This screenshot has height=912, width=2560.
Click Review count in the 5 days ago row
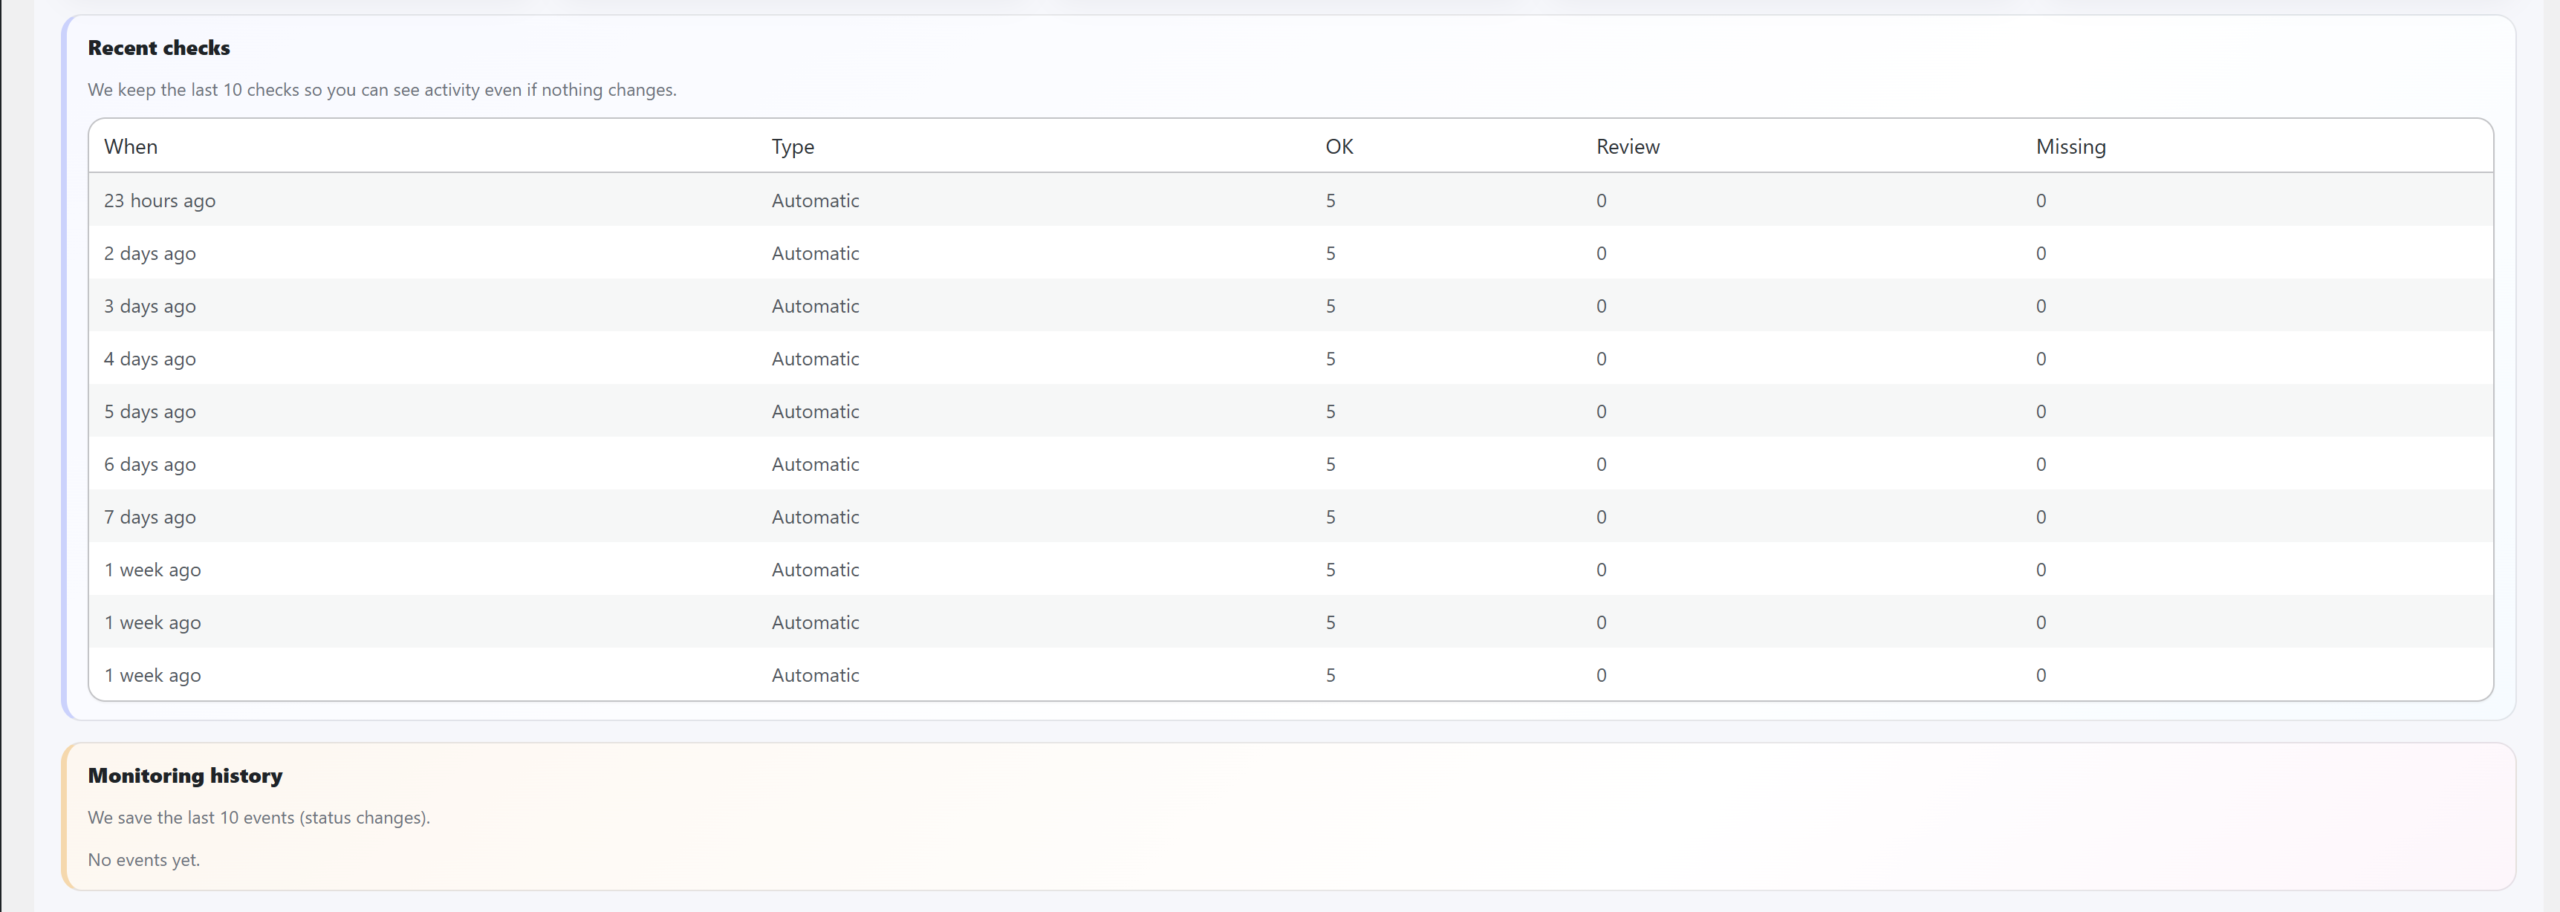tap(1601, 412)
